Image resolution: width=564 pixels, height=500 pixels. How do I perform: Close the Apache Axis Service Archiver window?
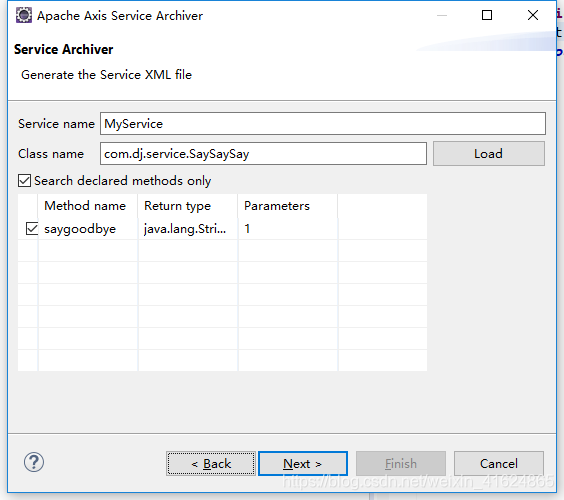tap(533, 15)
